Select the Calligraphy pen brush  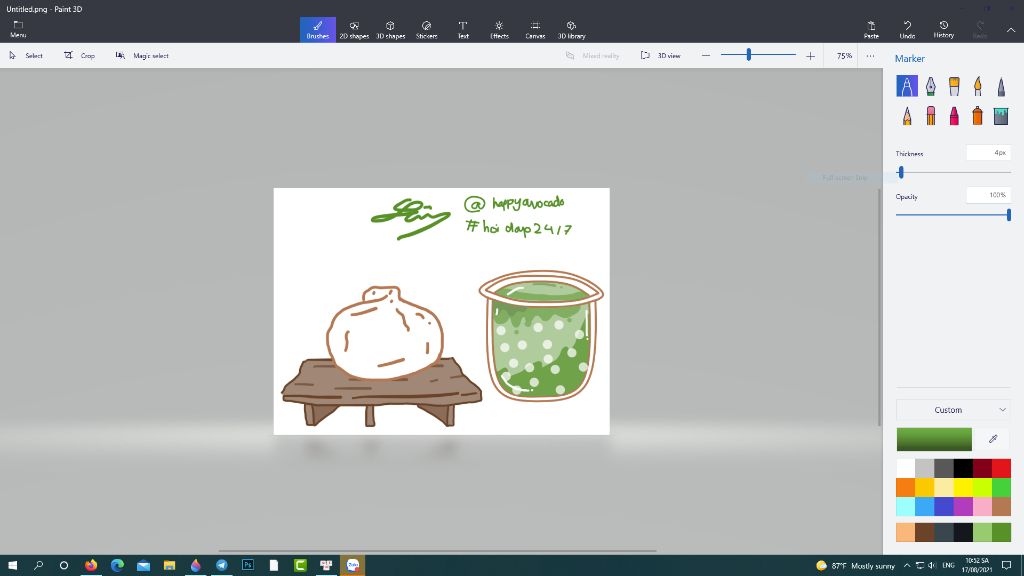(x=931, y=86)
